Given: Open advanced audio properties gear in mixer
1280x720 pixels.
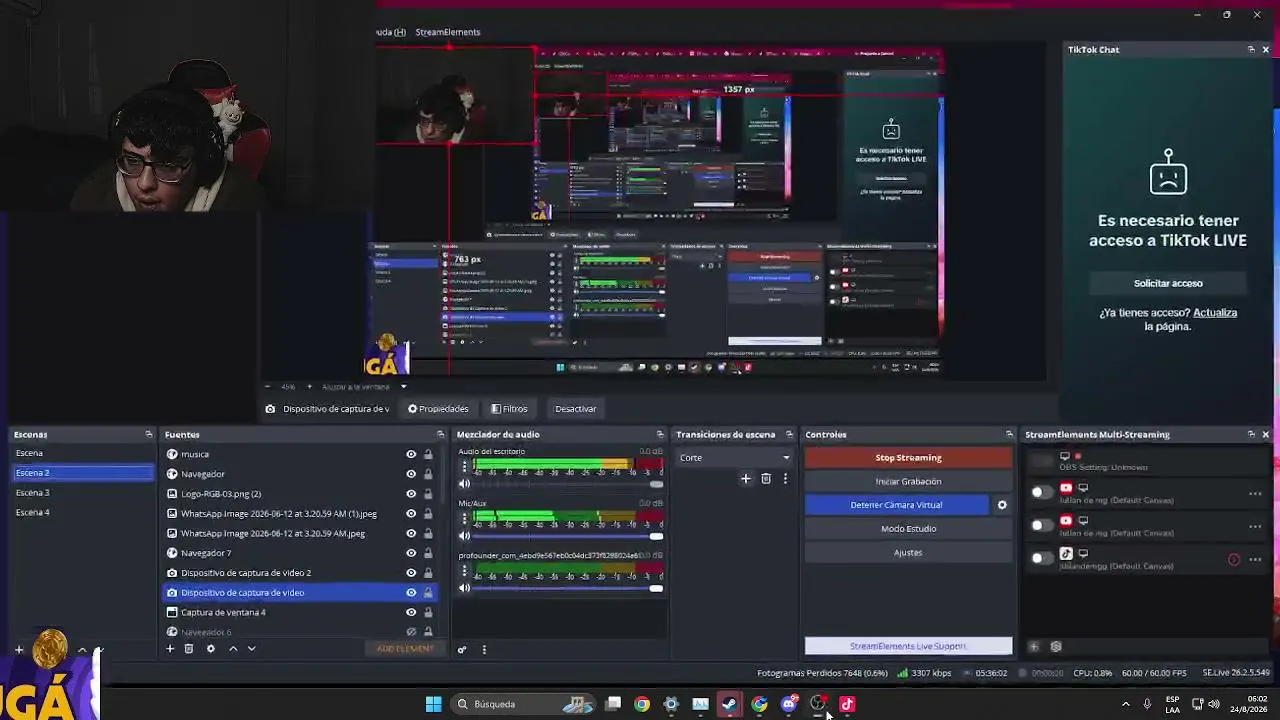Looking at the screenshot, I should [462, 650].
